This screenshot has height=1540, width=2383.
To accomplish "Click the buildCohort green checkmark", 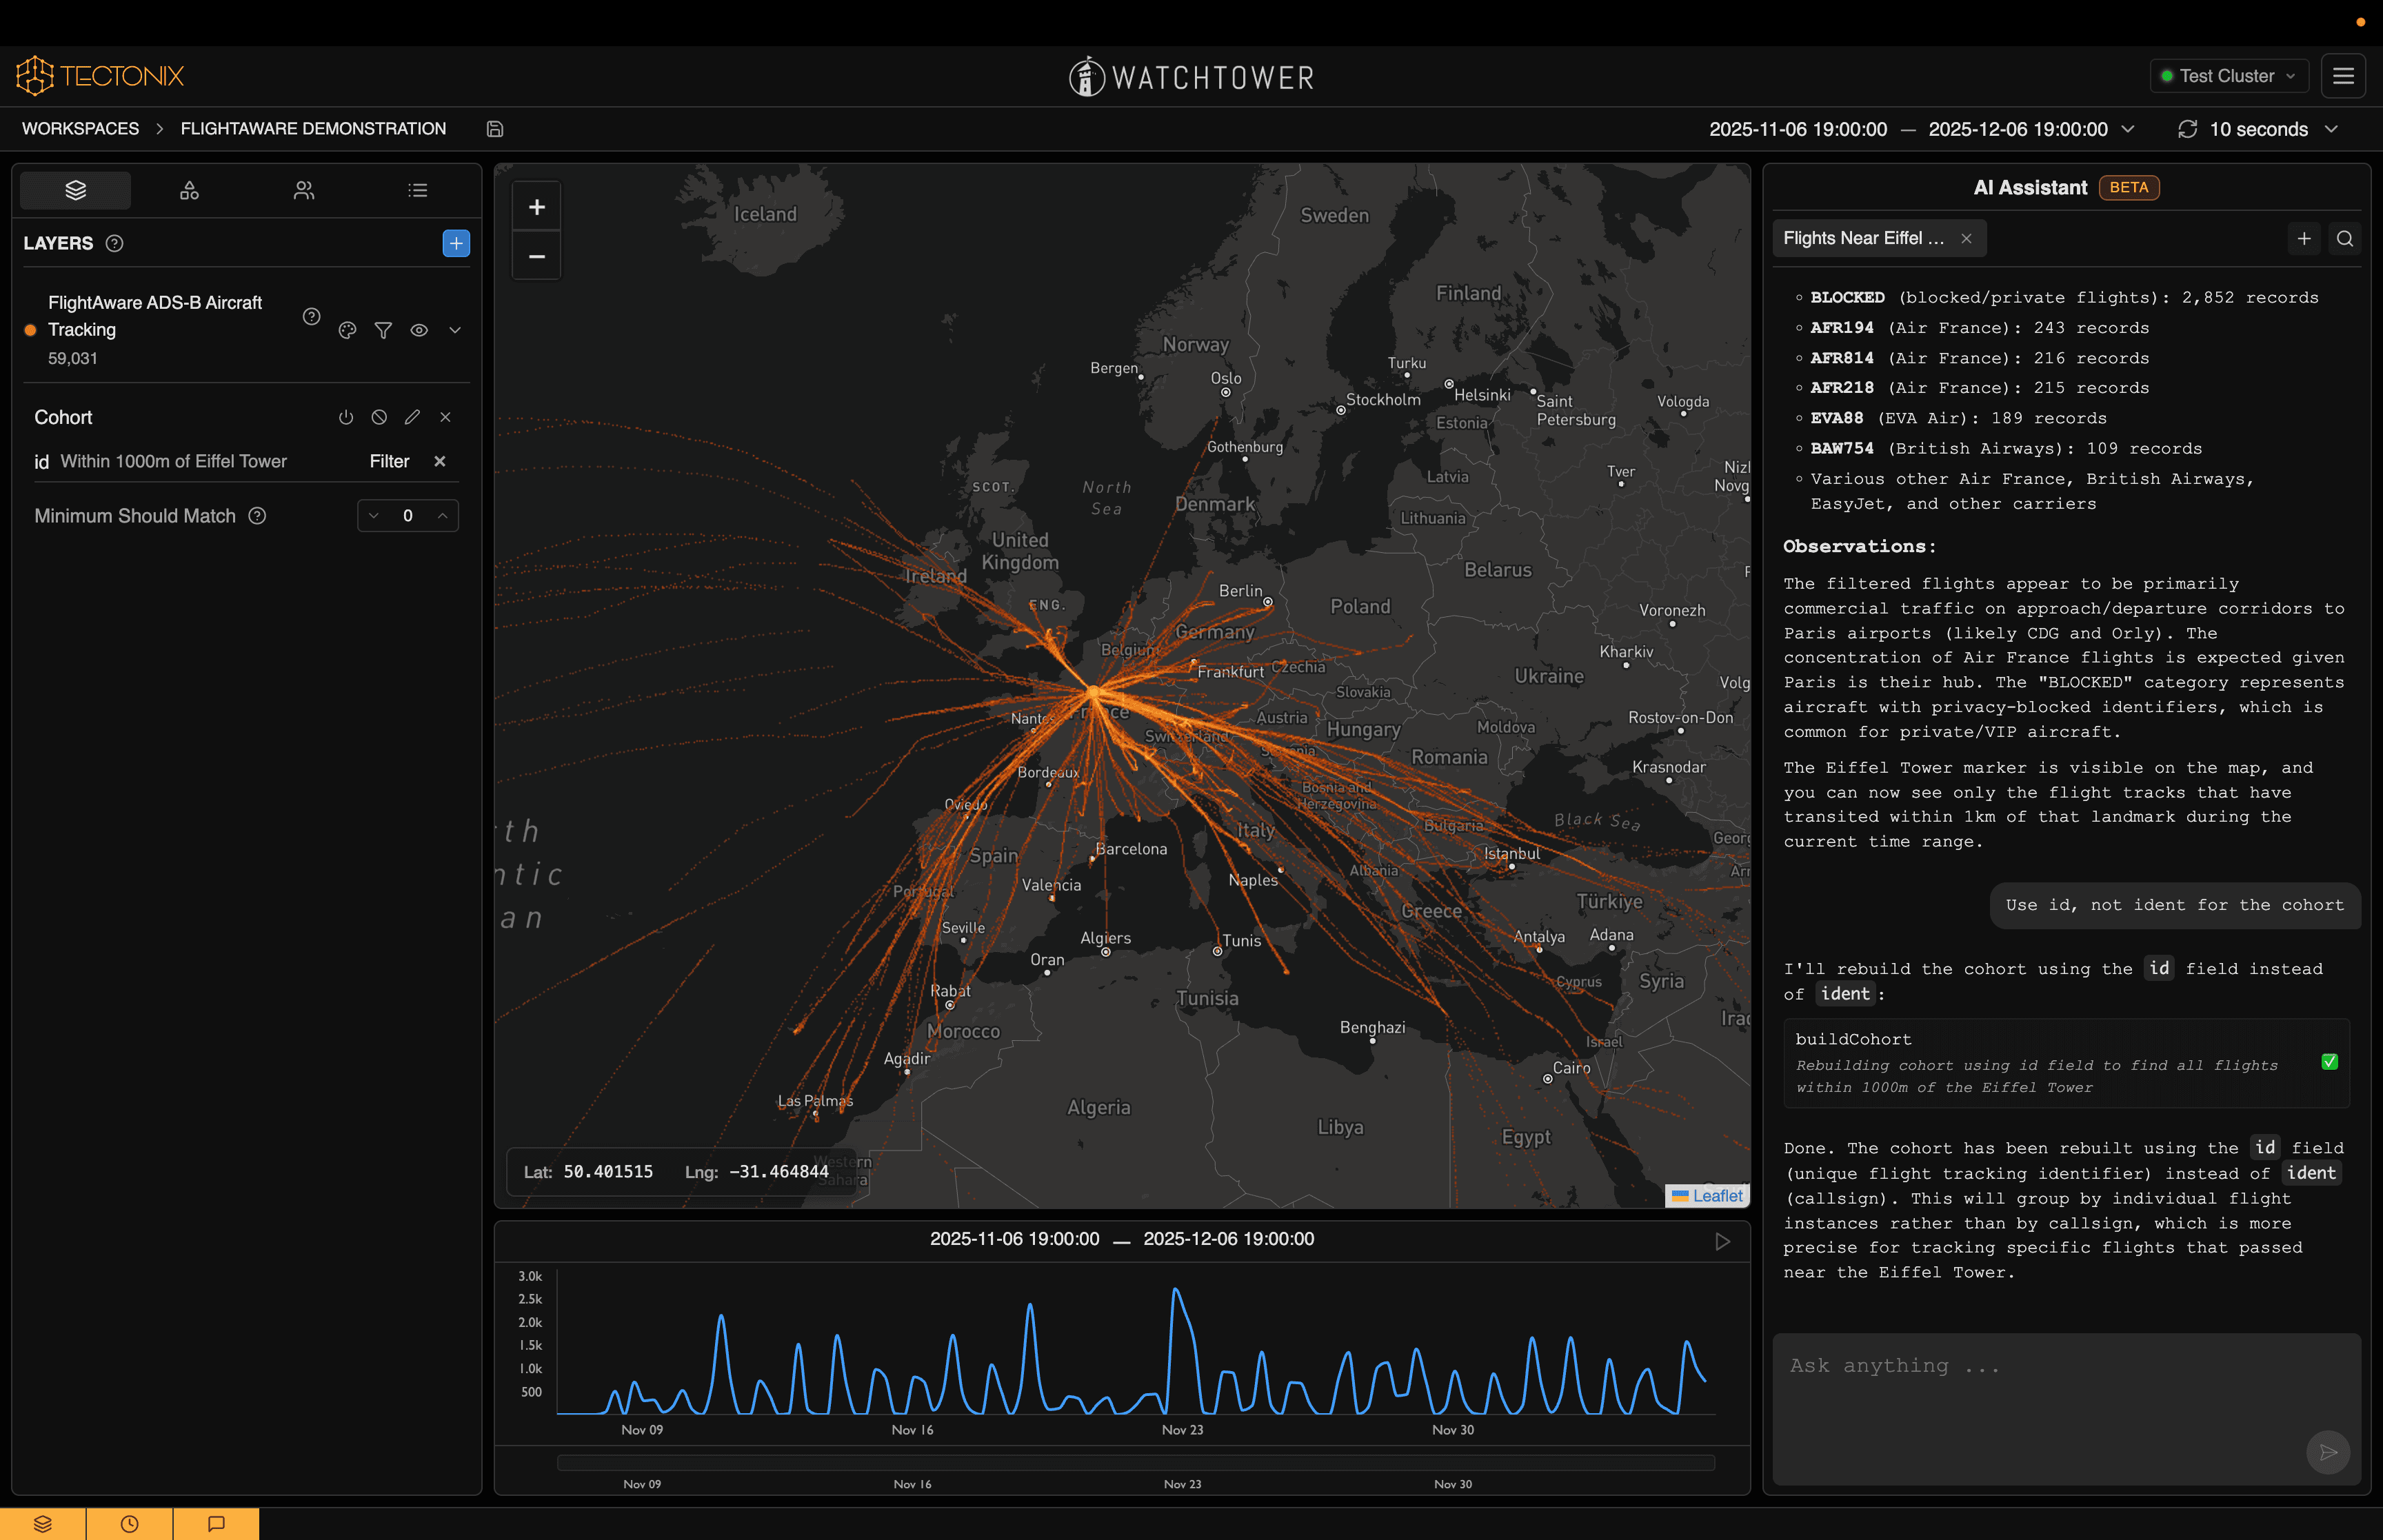I will point(2329,1062).
